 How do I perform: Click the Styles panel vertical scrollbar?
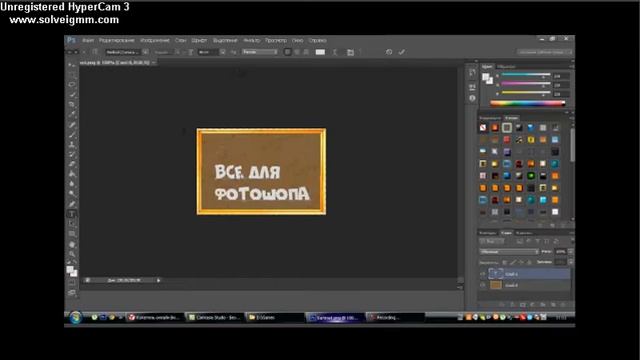coord(572,145)
